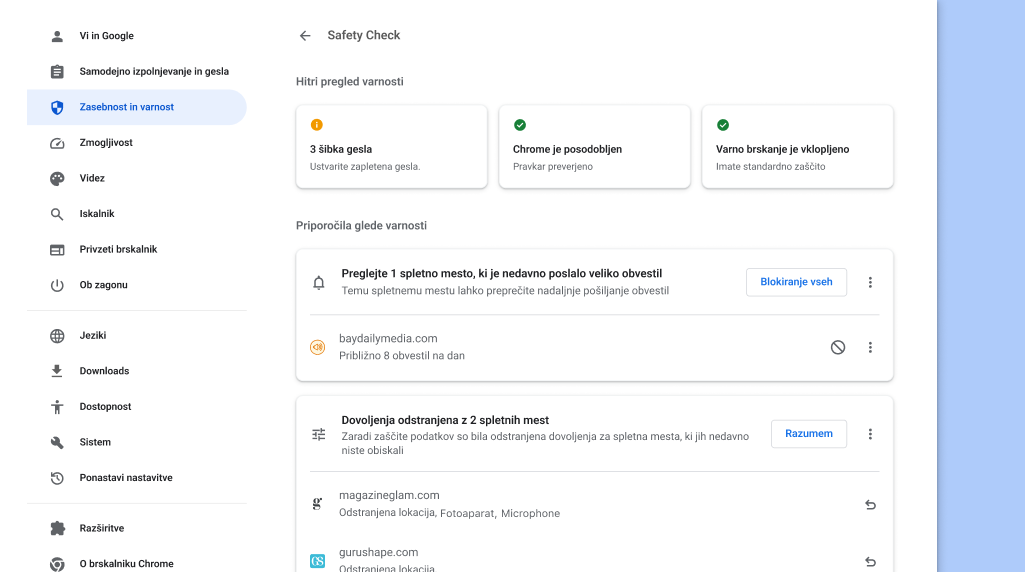Go to Ob zagonu settings
This screenshot has height=572, width=1025.
(x=137, y=285)
